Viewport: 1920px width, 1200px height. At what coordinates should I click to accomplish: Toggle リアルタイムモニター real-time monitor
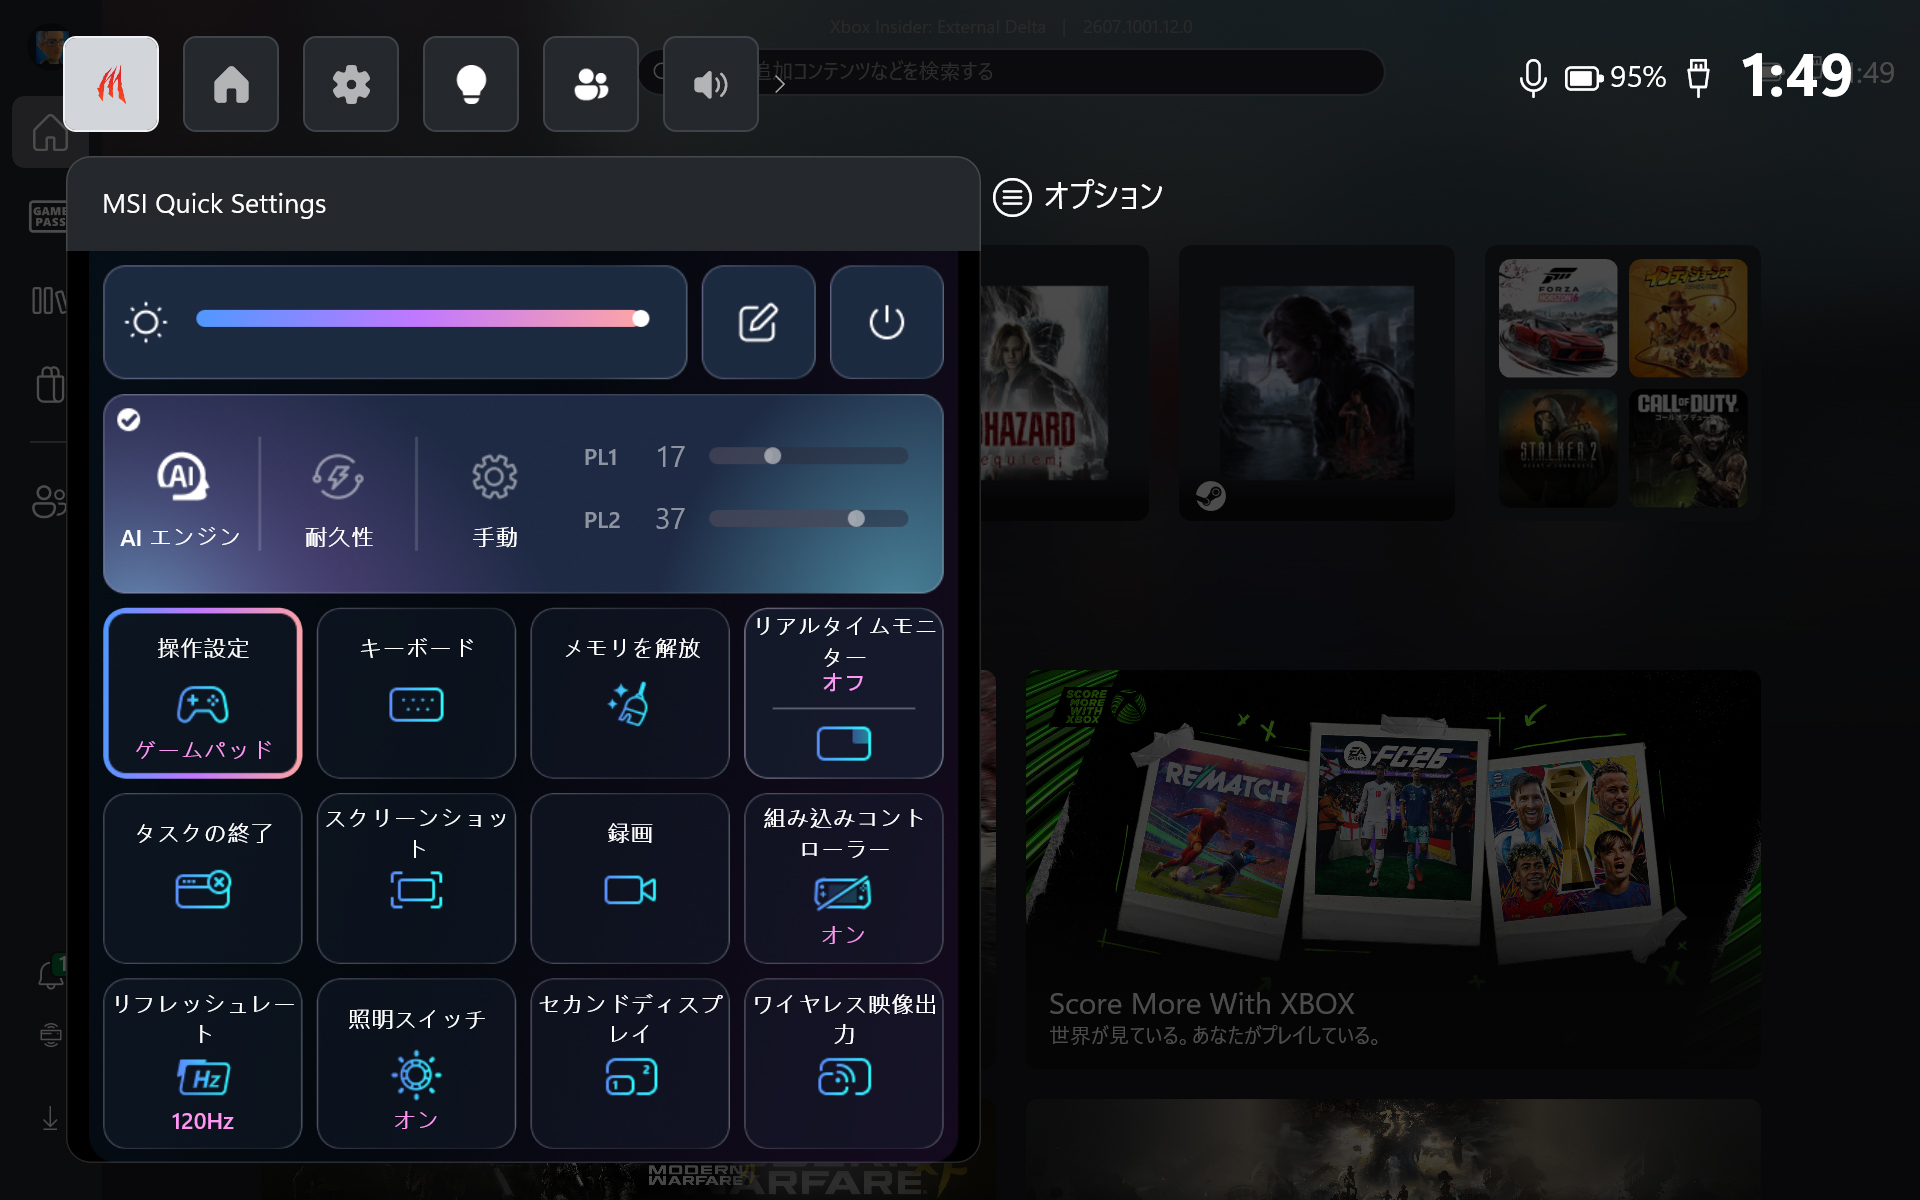844,693
